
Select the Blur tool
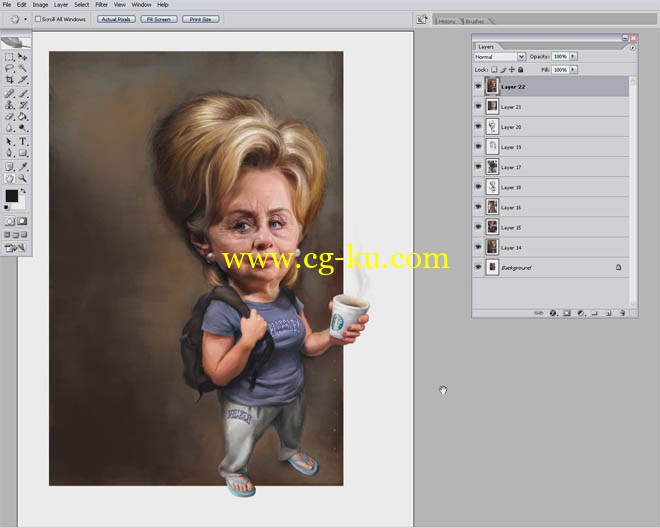pos(9,128)
